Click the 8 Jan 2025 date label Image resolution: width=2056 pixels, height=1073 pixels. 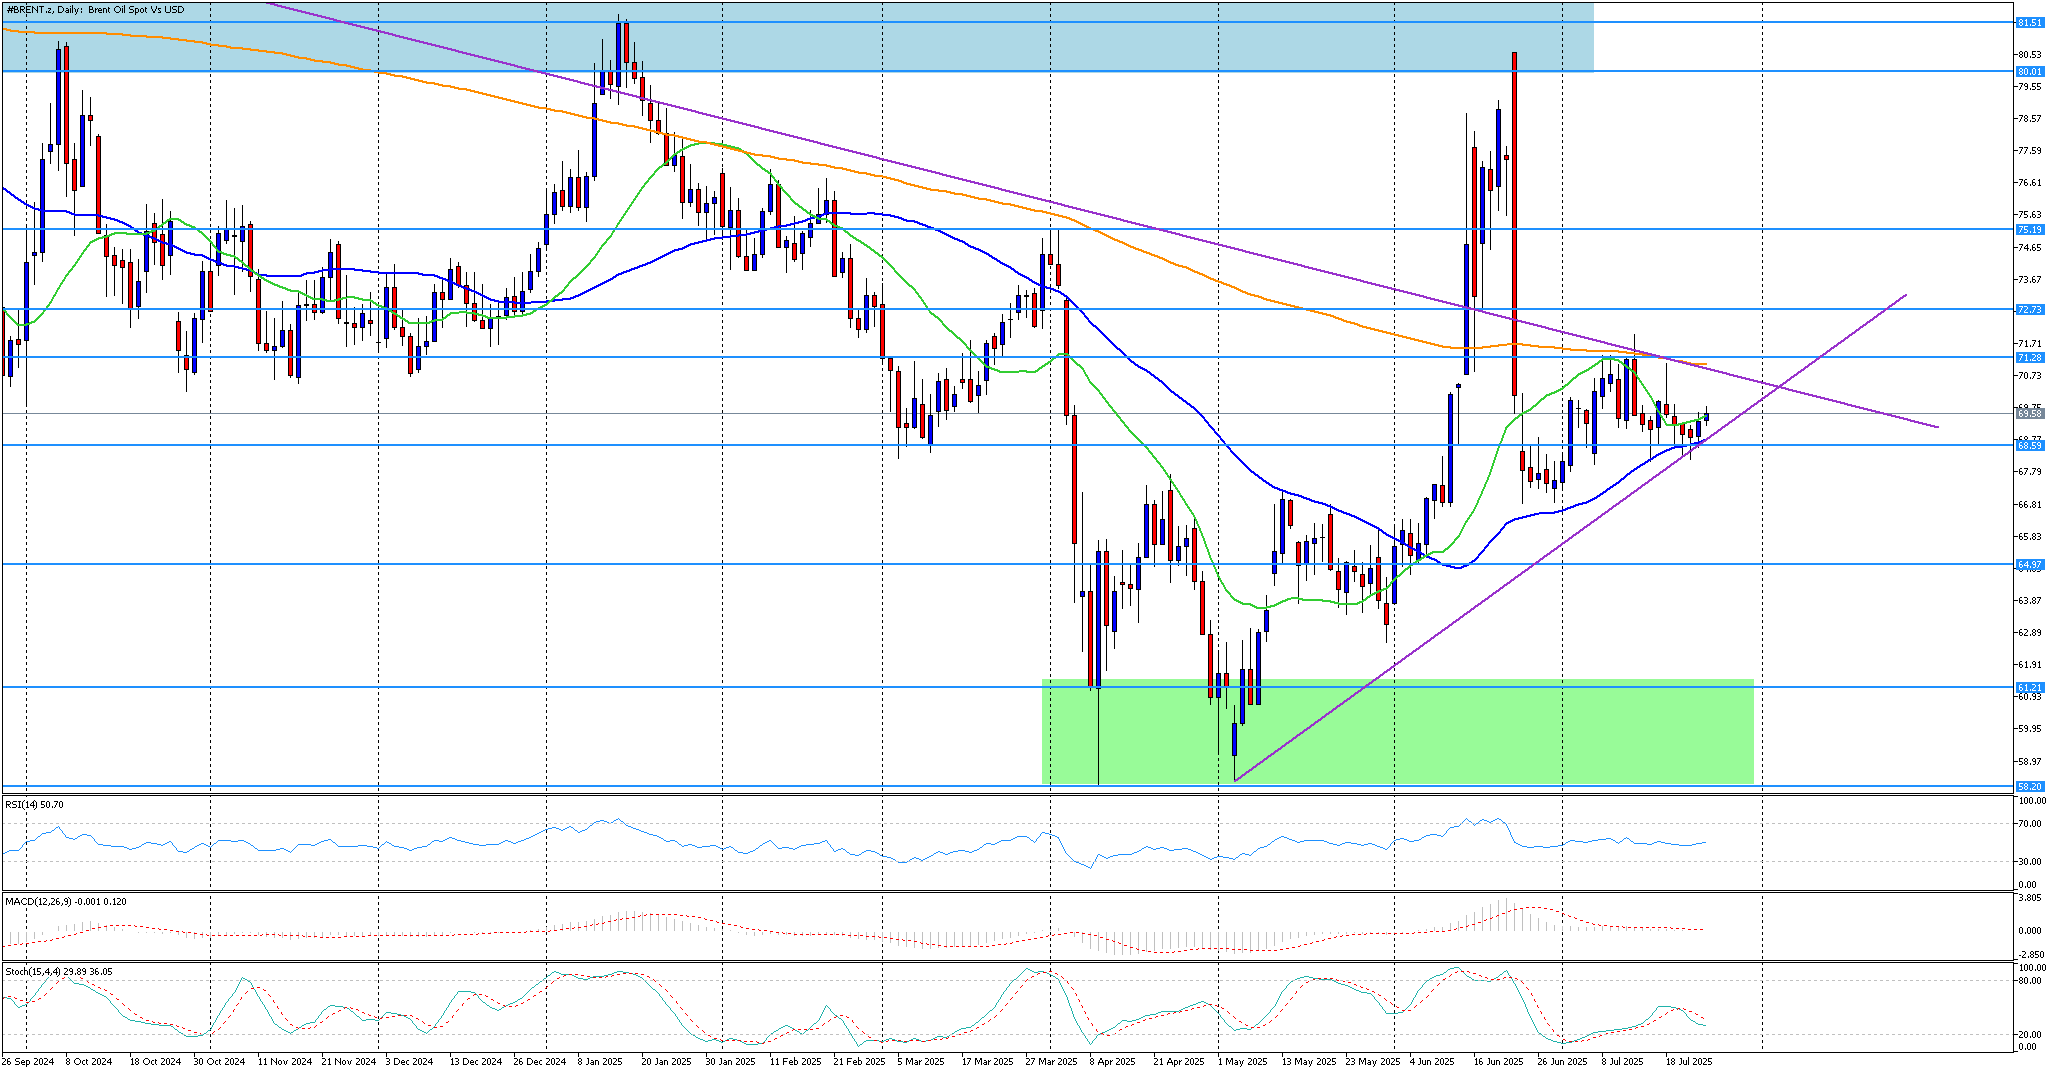coord(600,1061)
